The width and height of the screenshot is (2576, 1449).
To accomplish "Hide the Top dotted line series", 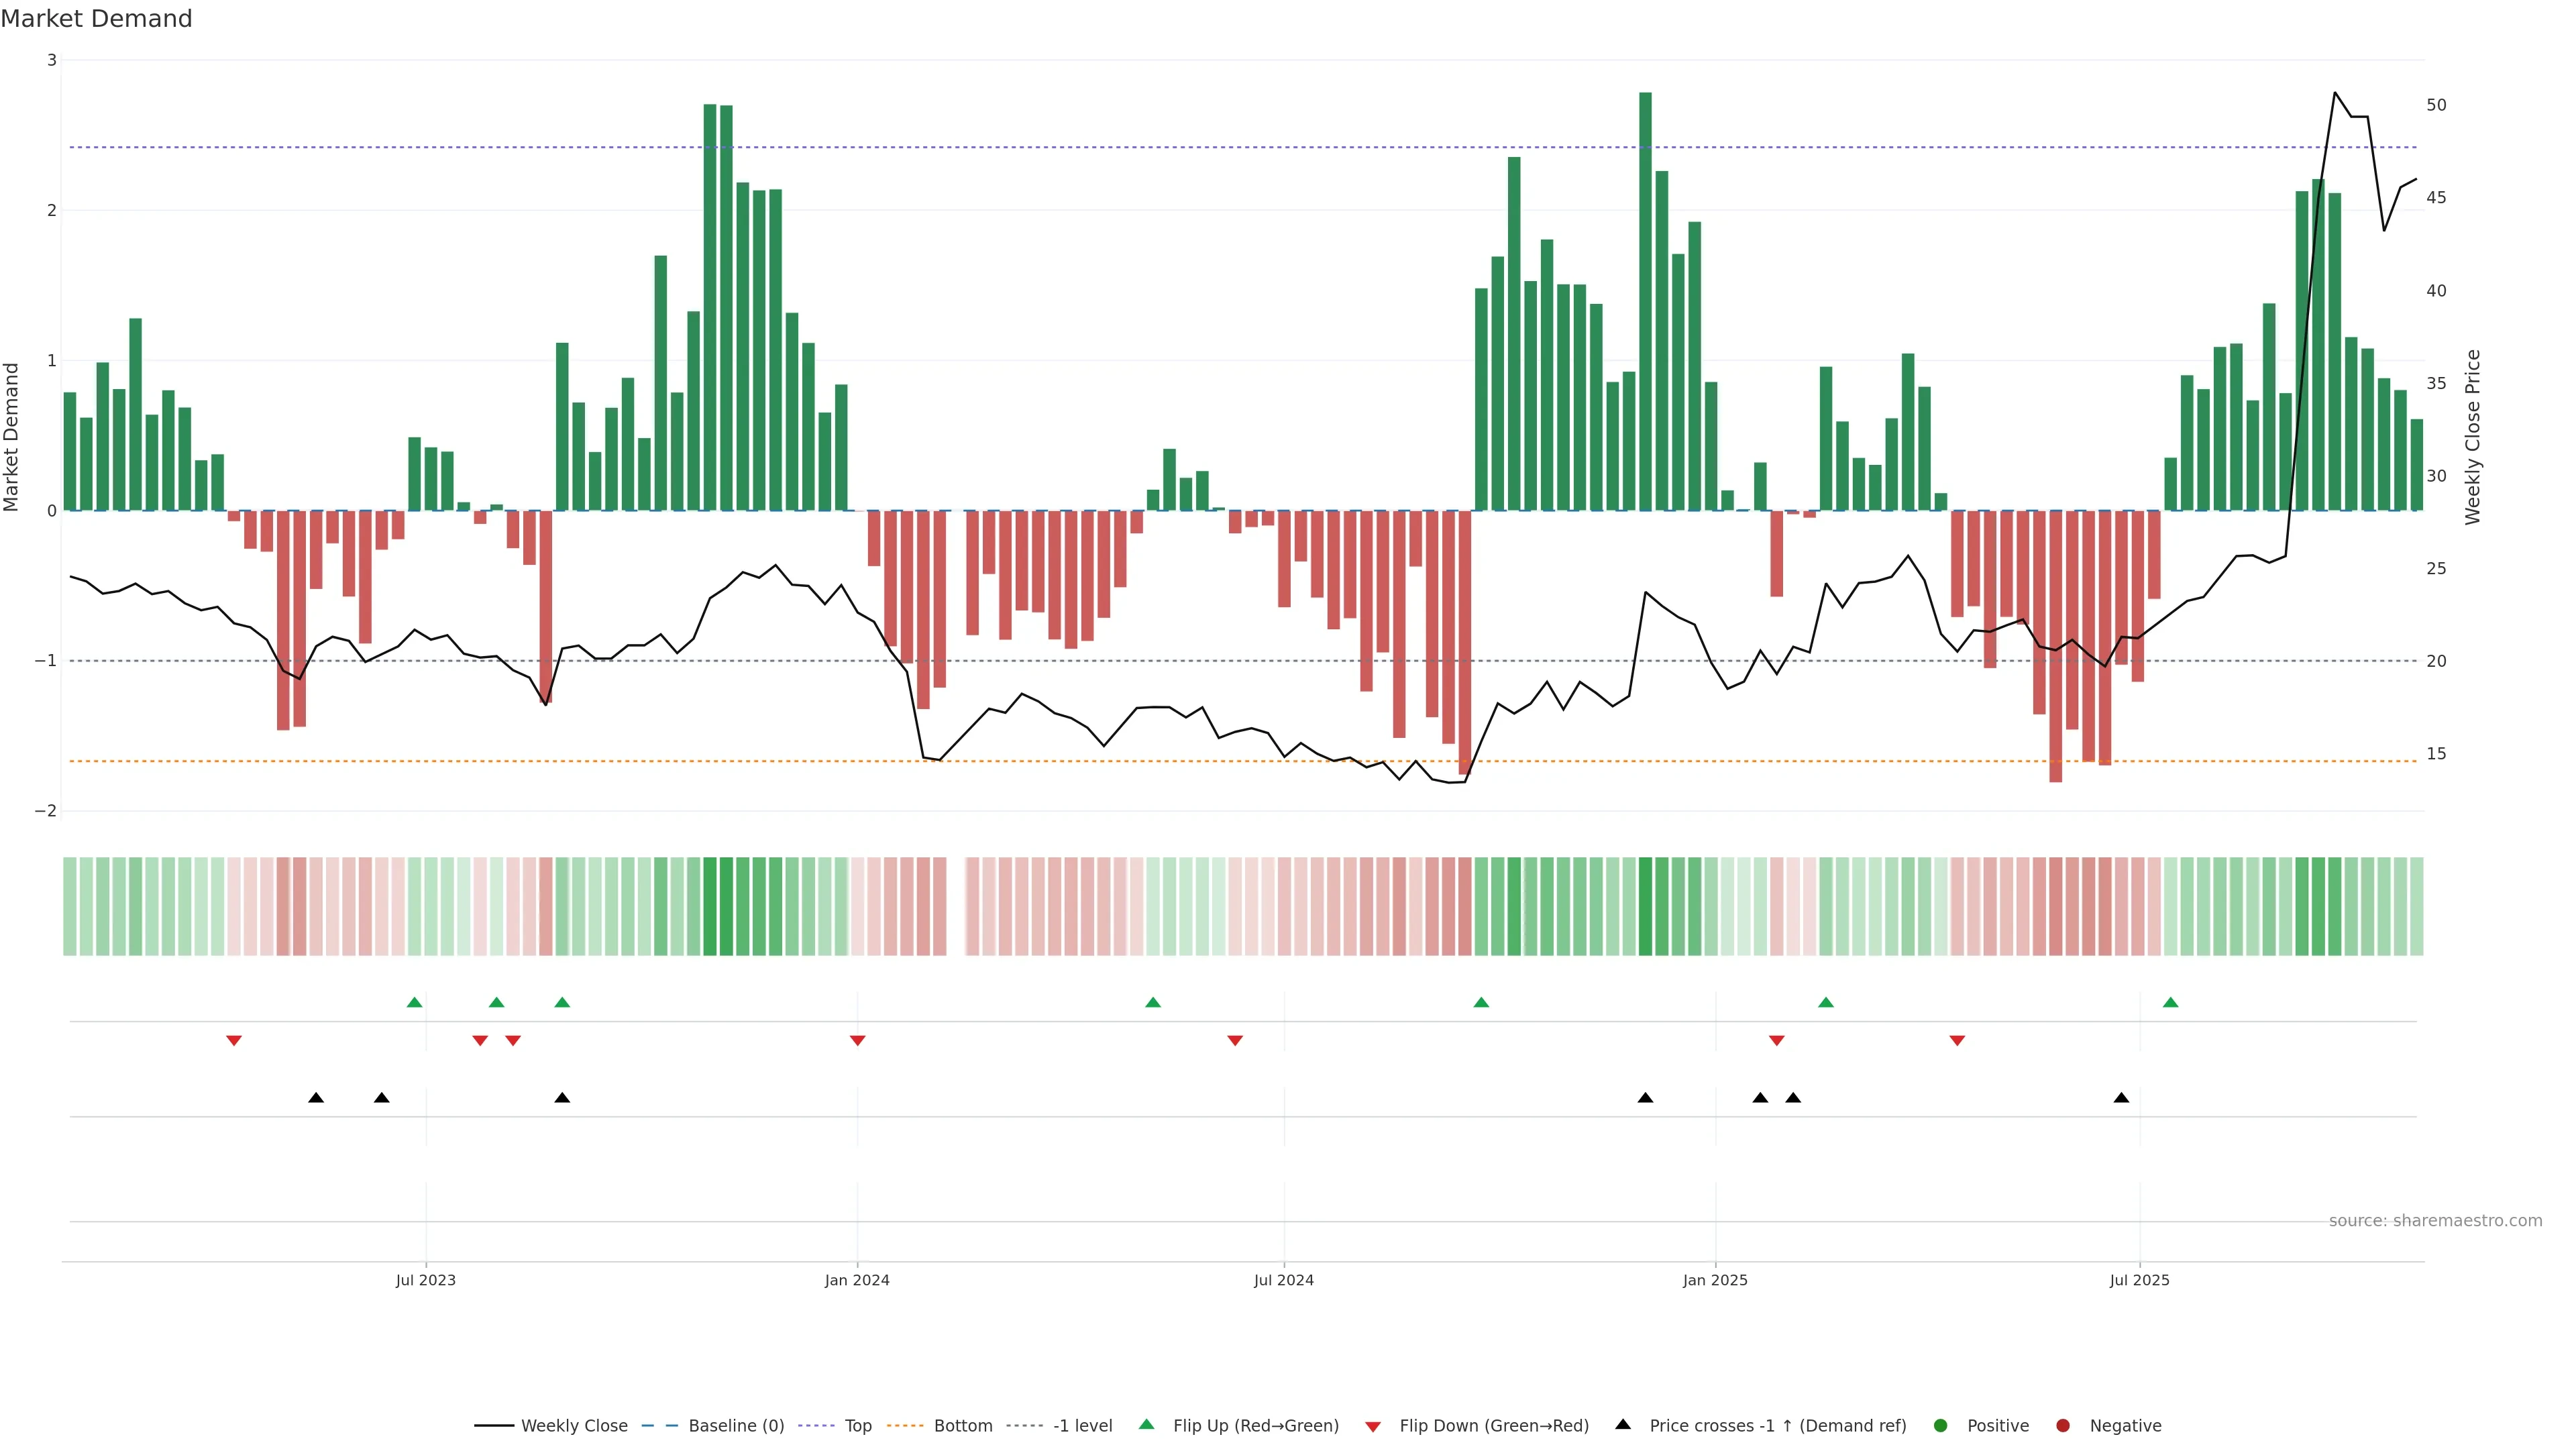I will click(x=857, y=1425).
